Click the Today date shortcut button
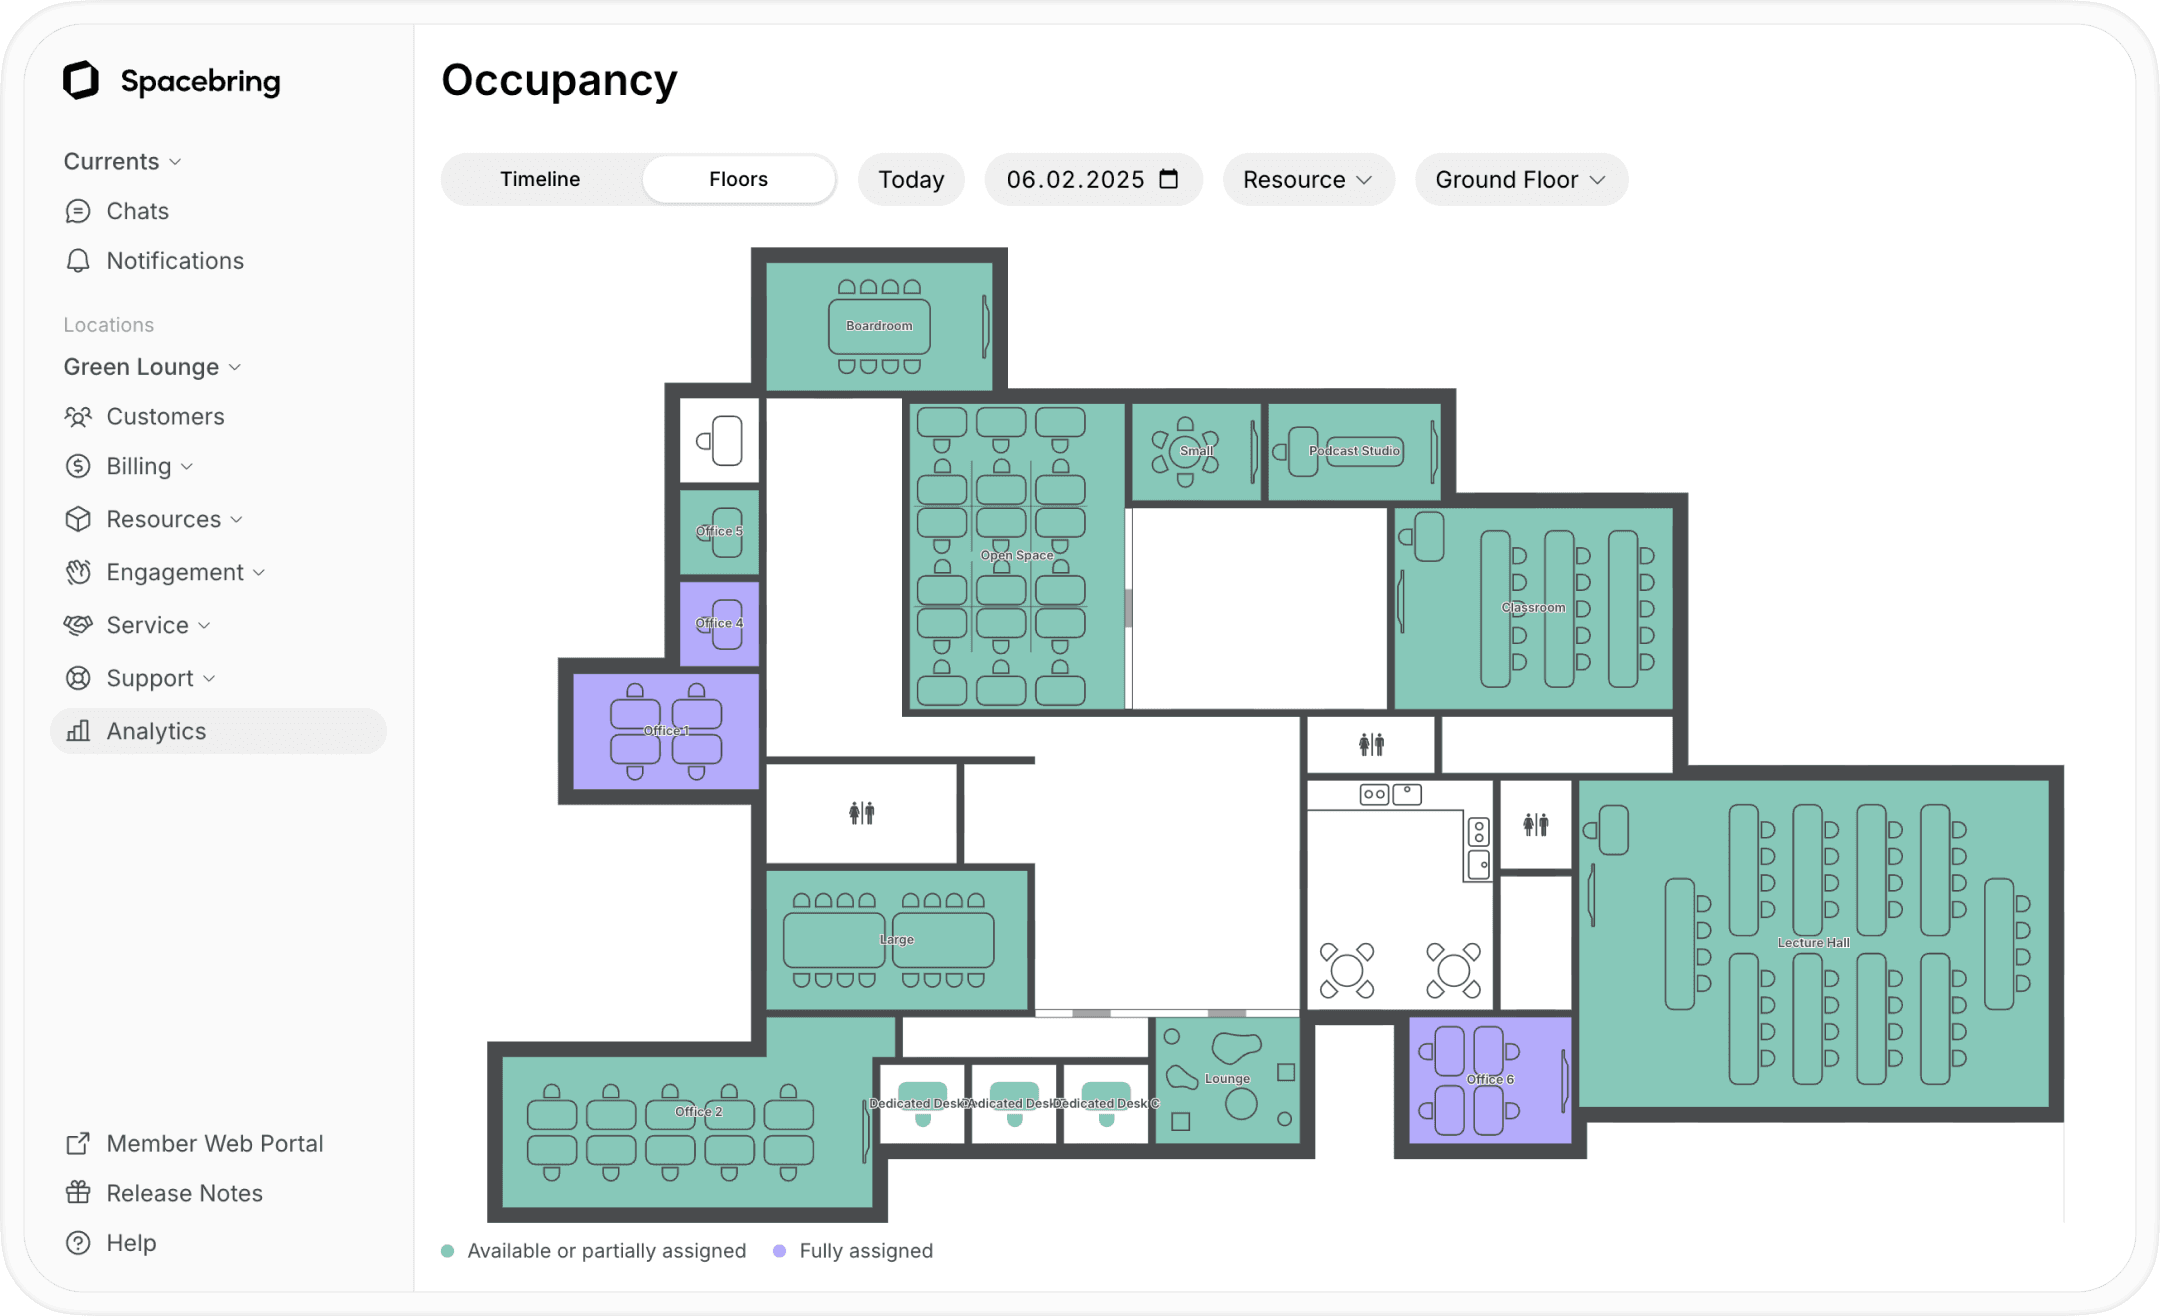Image resolution: width=2160 pixels, height=1316 pixels. tap(912, 181)
